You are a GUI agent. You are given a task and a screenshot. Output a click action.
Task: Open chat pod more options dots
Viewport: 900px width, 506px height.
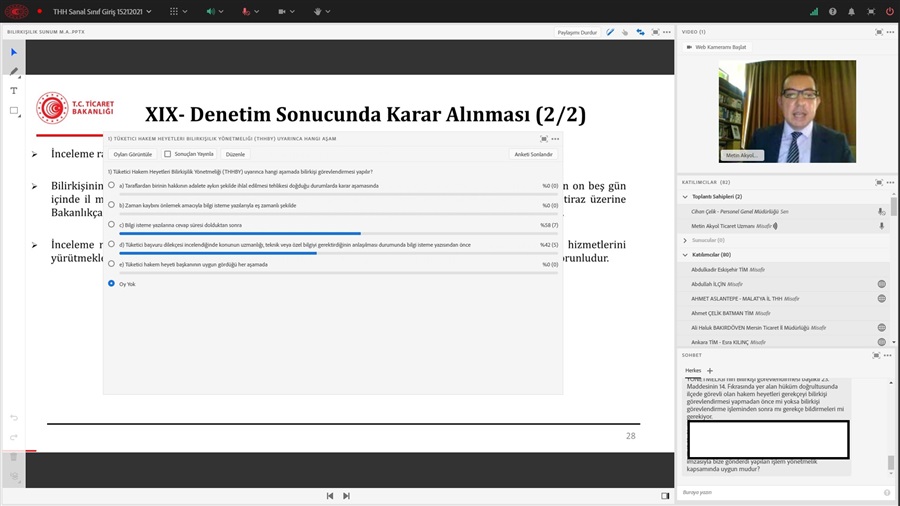pyautogui.click(x=887, y=356)
